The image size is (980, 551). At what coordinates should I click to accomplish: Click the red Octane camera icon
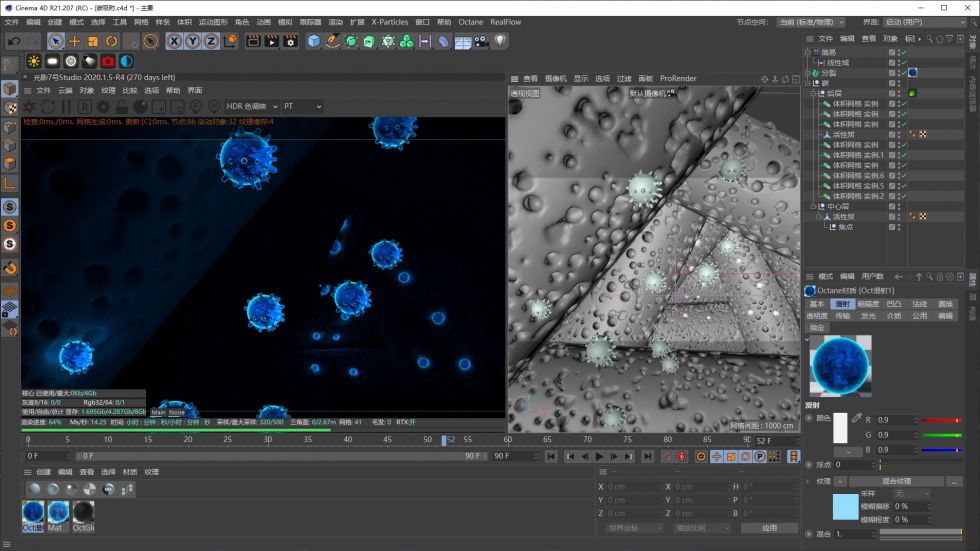[x=107, y=61]
